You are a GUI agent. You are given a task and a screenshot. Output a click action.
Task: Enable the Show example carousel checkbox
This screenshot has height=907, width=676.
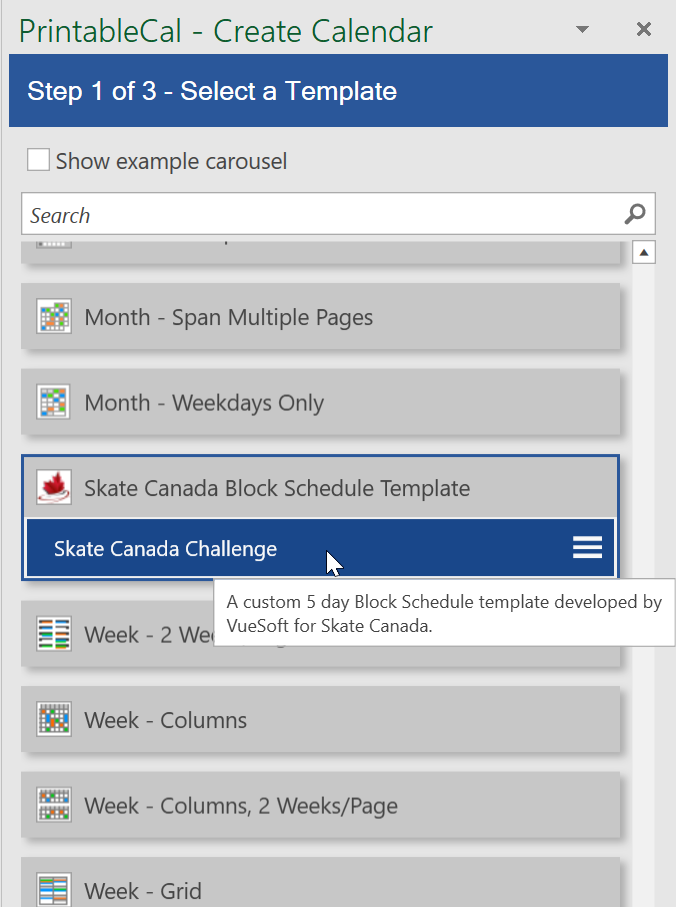tap(39, 160)
